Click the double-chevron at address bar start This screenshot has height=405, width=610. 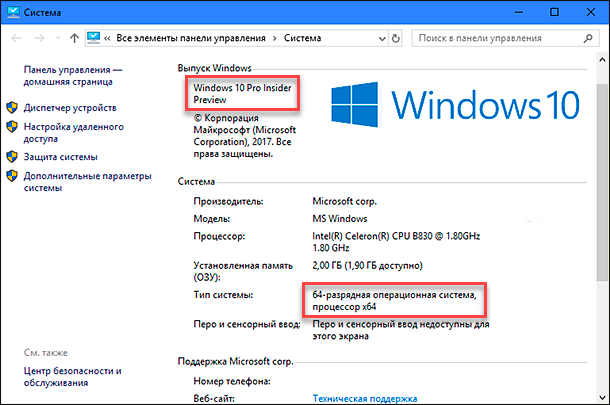(x=107, y=38)
